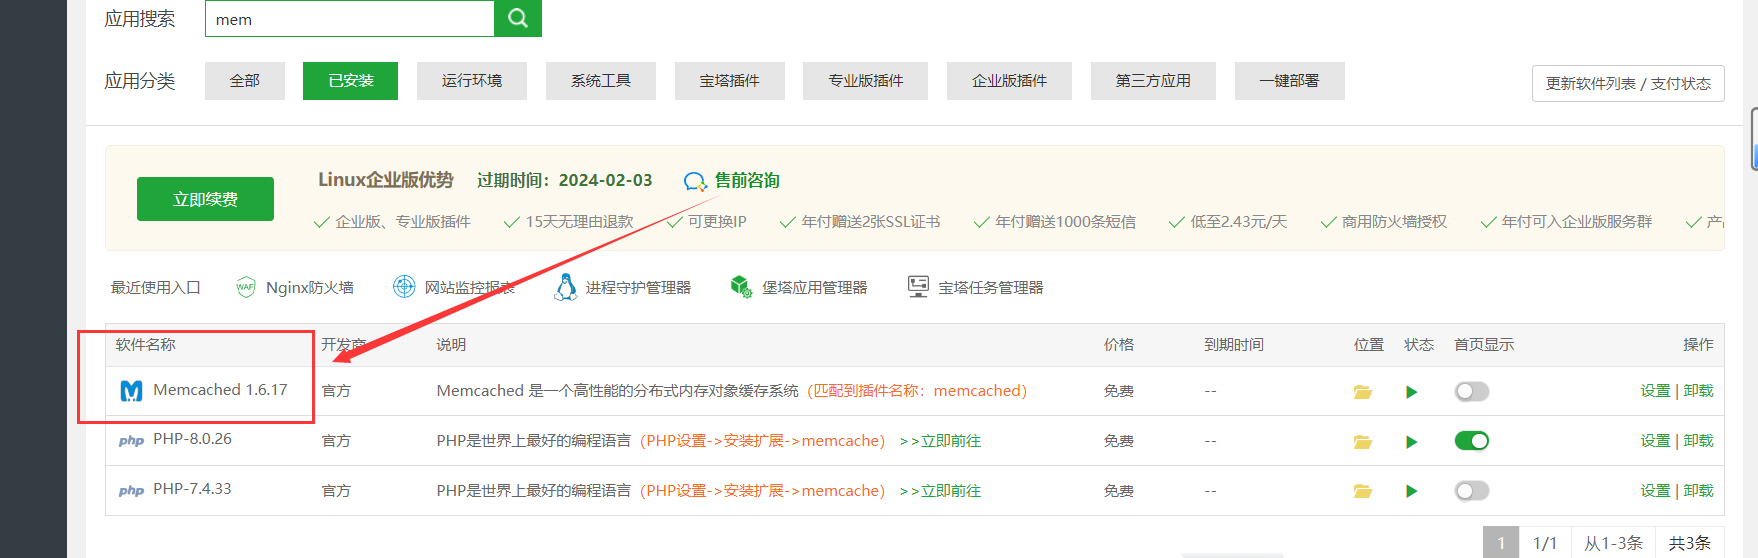Image resolution: width=1758 pixels, height=558 pixels.
Task: Click the PHP-8.0.26 php logo
Action: pos(131,441)
